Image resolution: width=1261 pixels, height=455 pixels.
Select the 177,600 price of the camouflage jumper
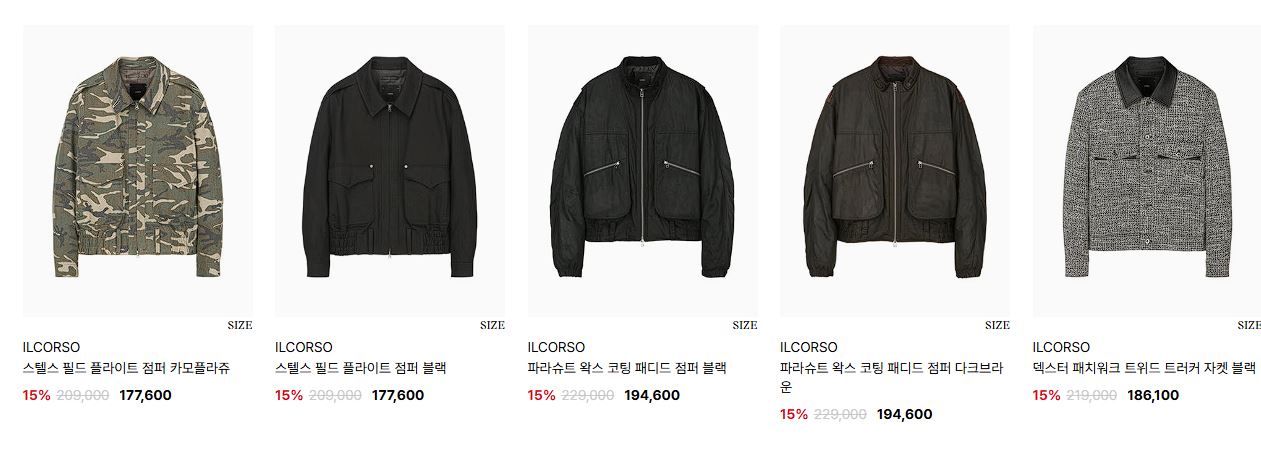(145, 395)
